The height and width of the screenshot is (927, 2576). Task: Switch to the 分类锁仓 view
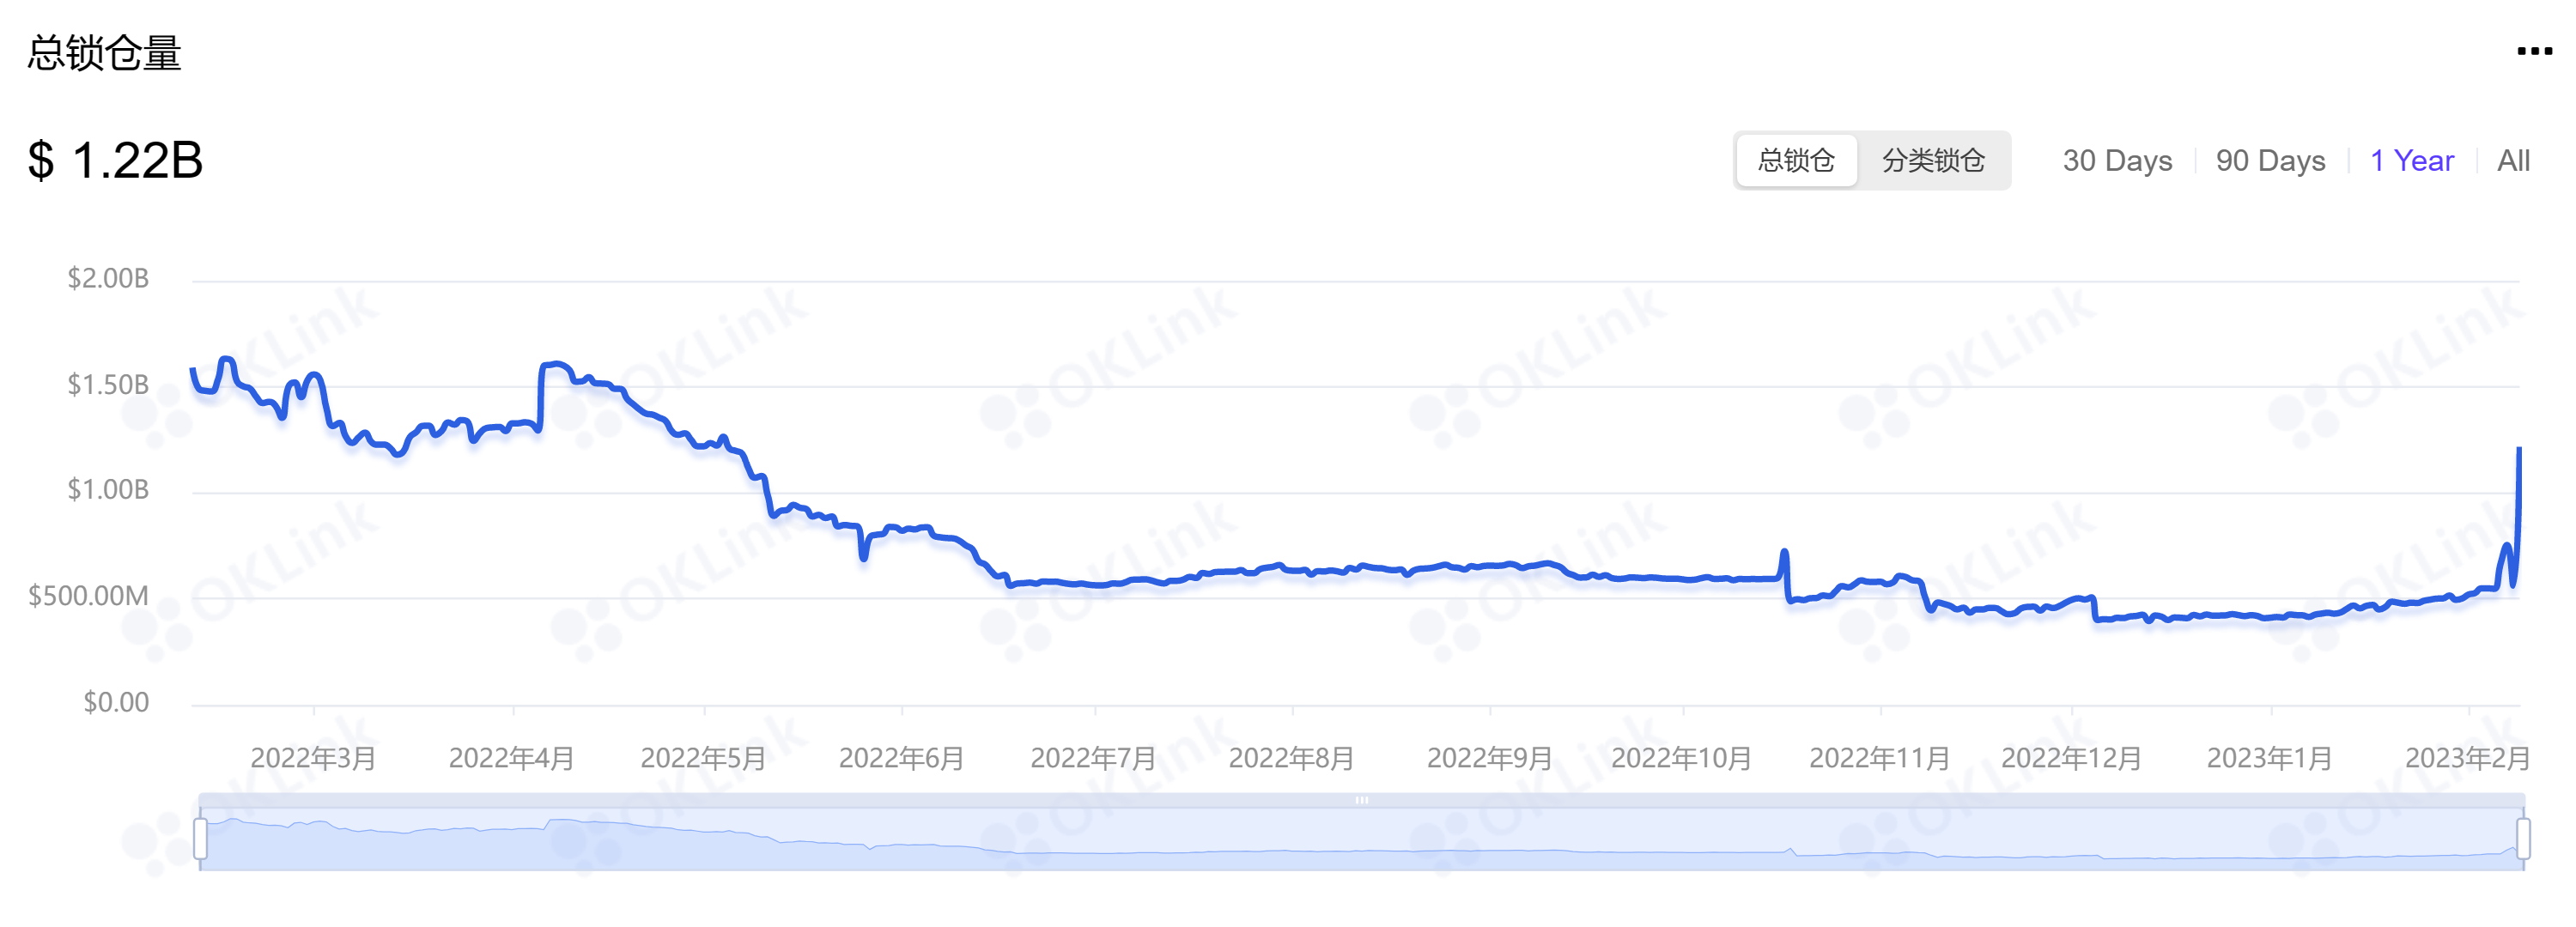(1932, 160)
